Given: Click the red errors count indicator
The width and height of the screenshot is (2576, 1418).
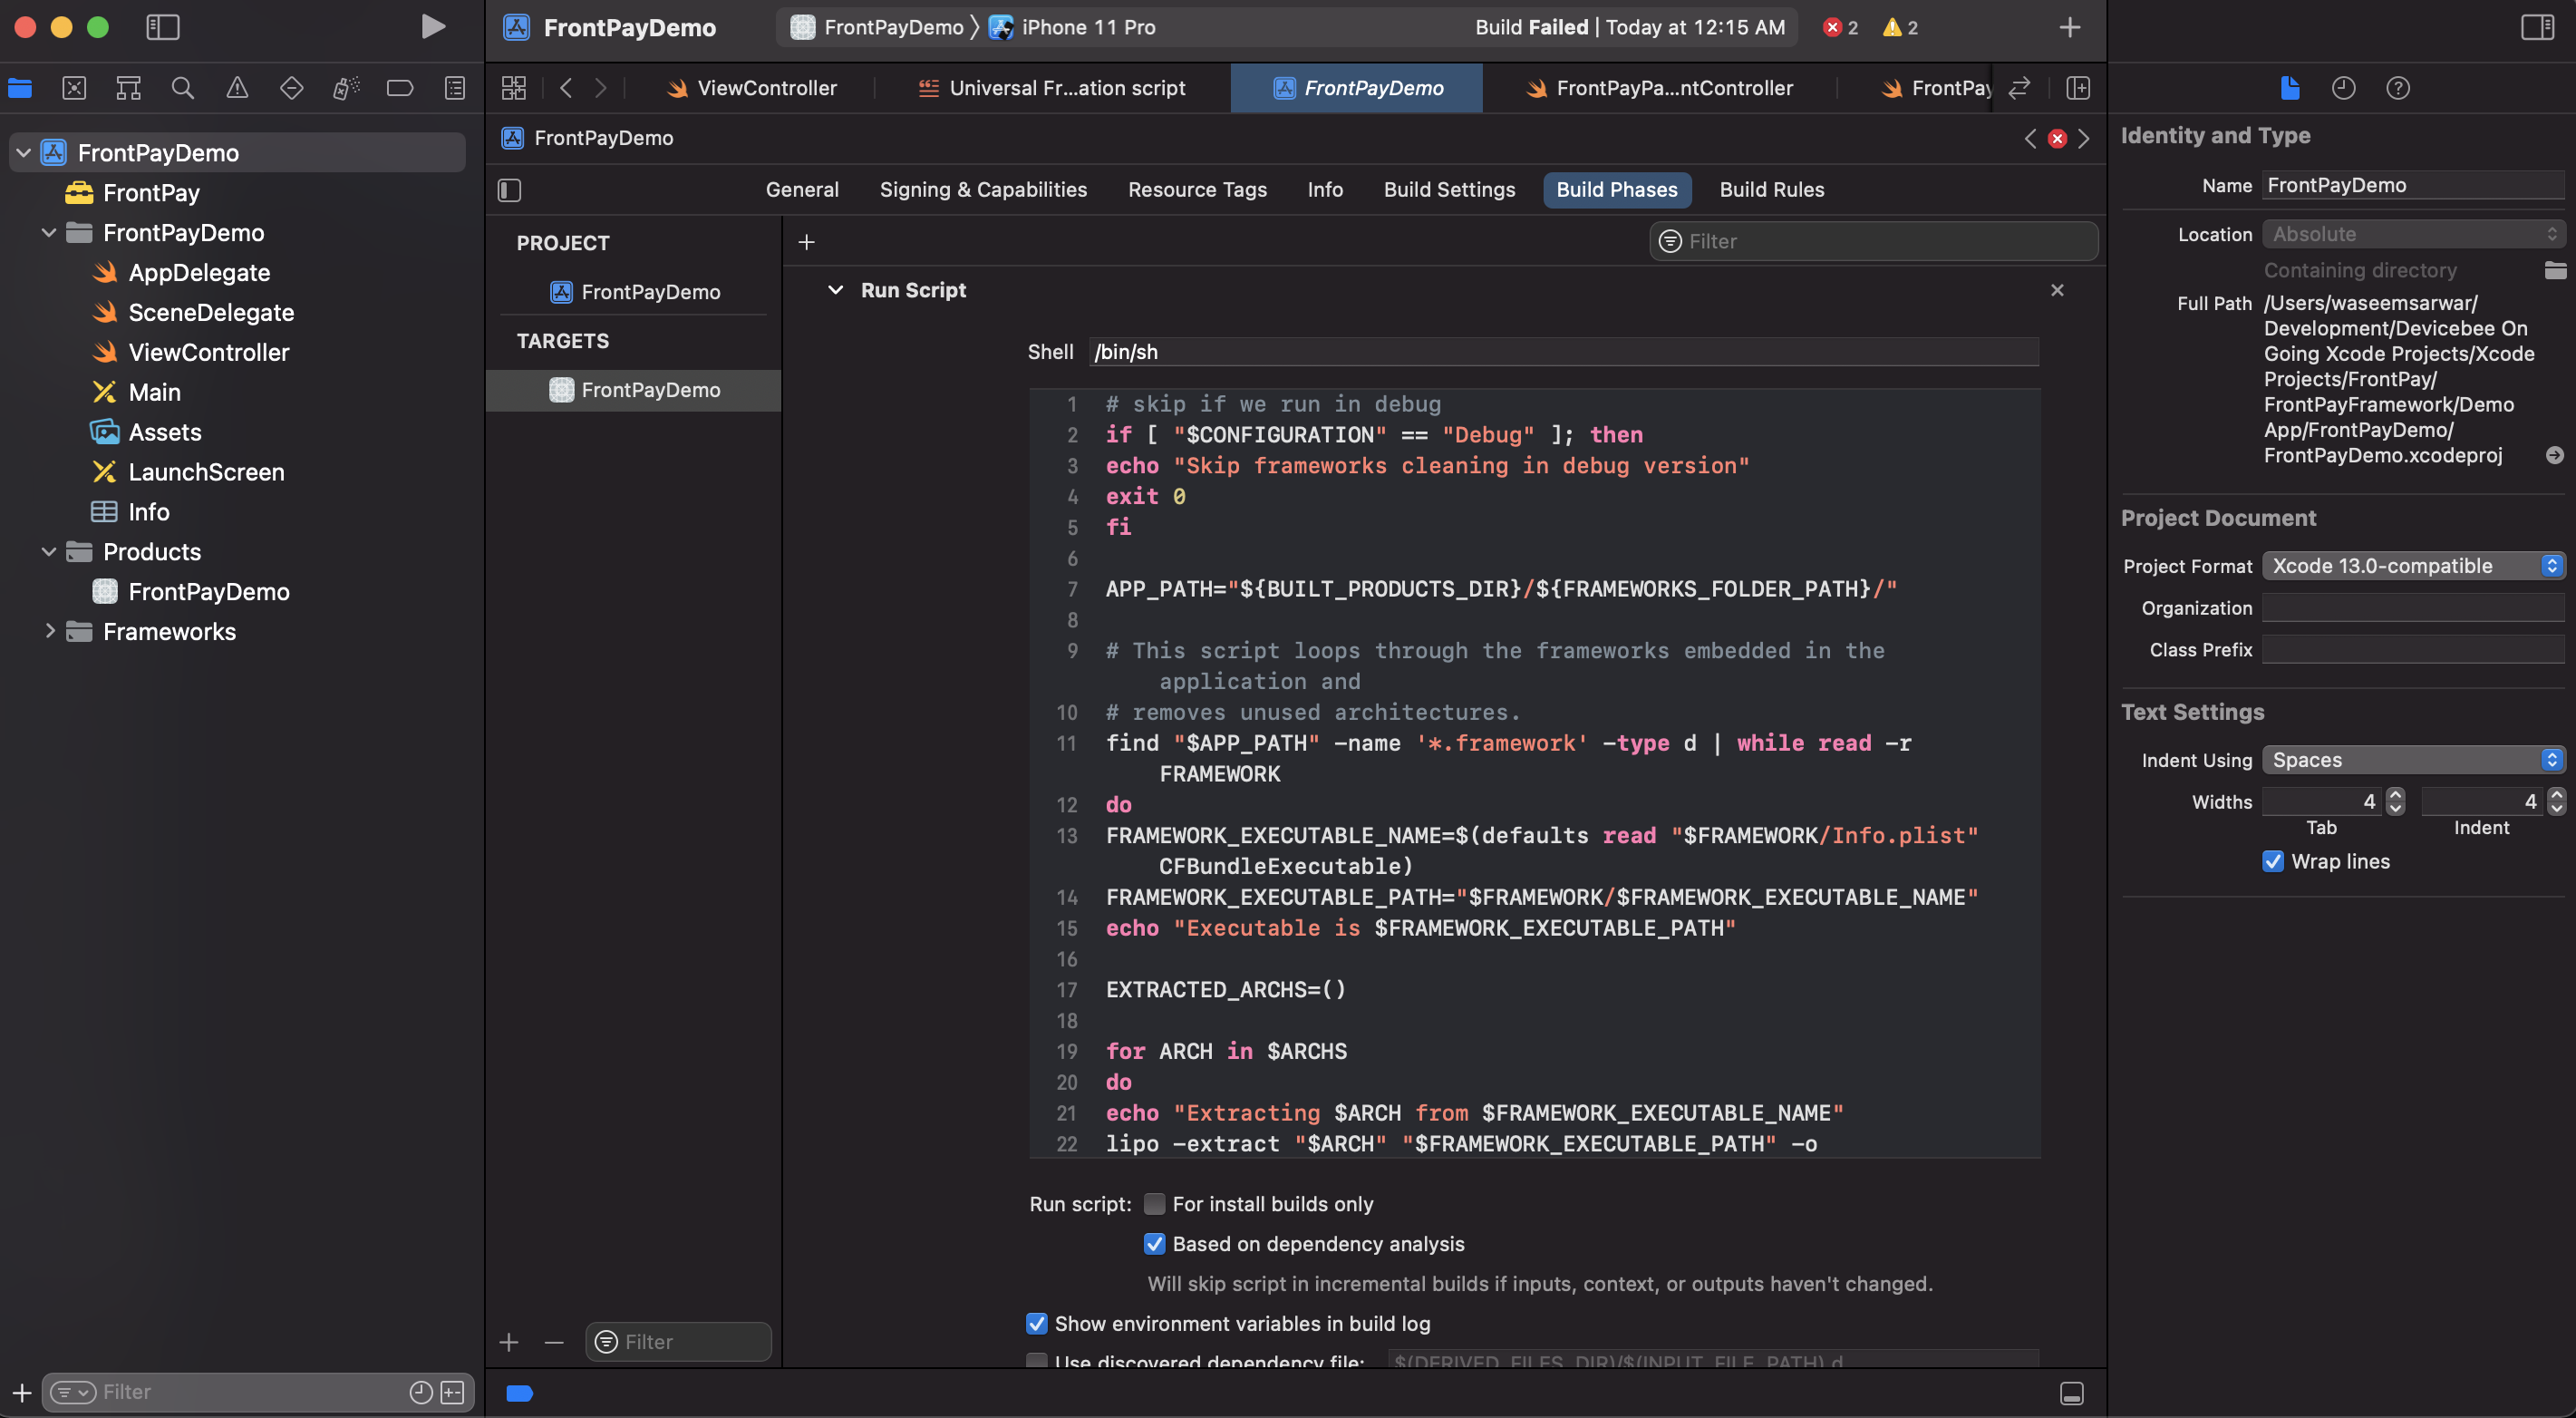Looking at the screenshot, I should click(x=1840, y=27).
